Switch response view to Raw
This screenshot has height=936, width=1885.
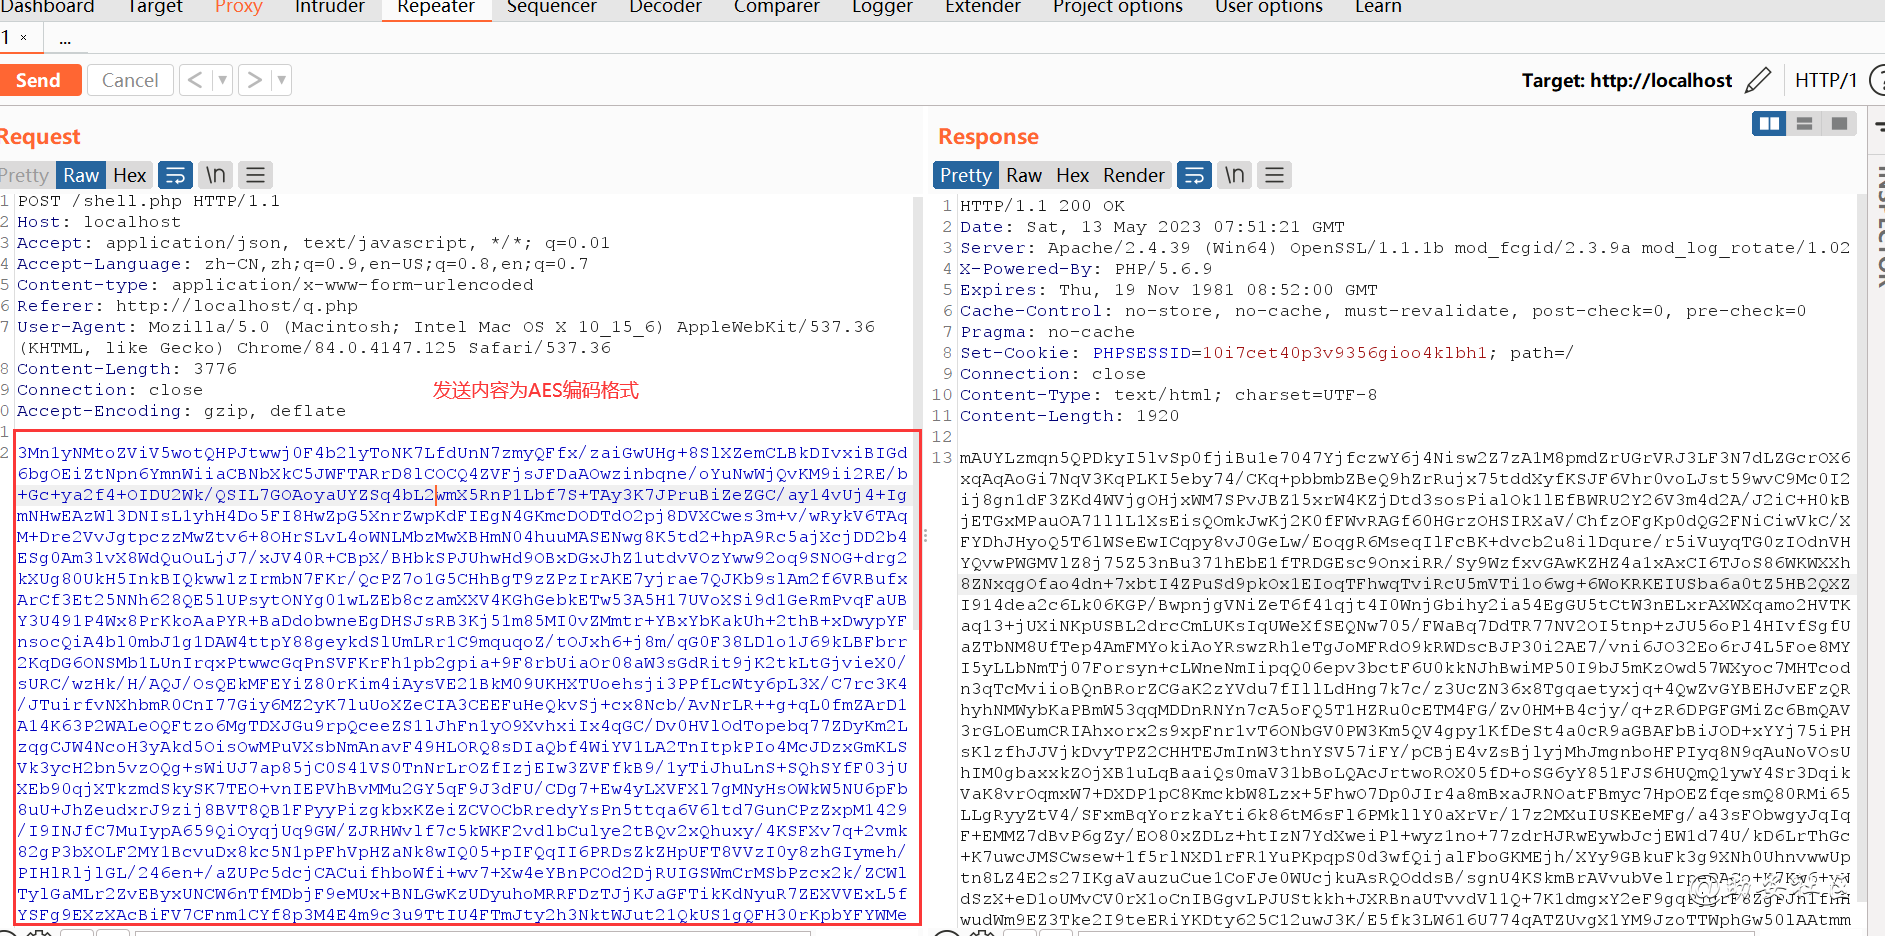click(x=1024, y=175)
